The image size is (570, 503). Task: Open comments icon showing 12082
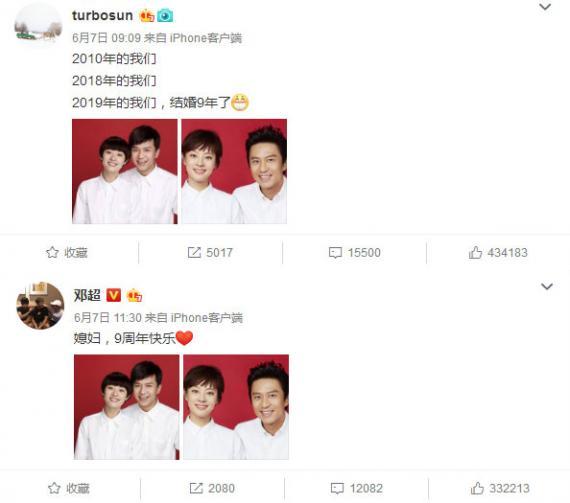[x=337, y=488]
